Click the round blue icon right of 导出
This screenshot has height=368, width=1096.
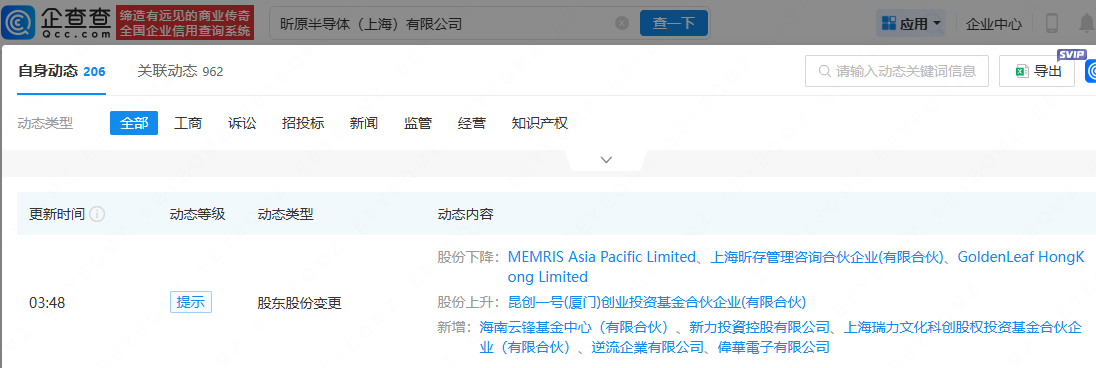pyautogui.click(x=1091, y=71)
